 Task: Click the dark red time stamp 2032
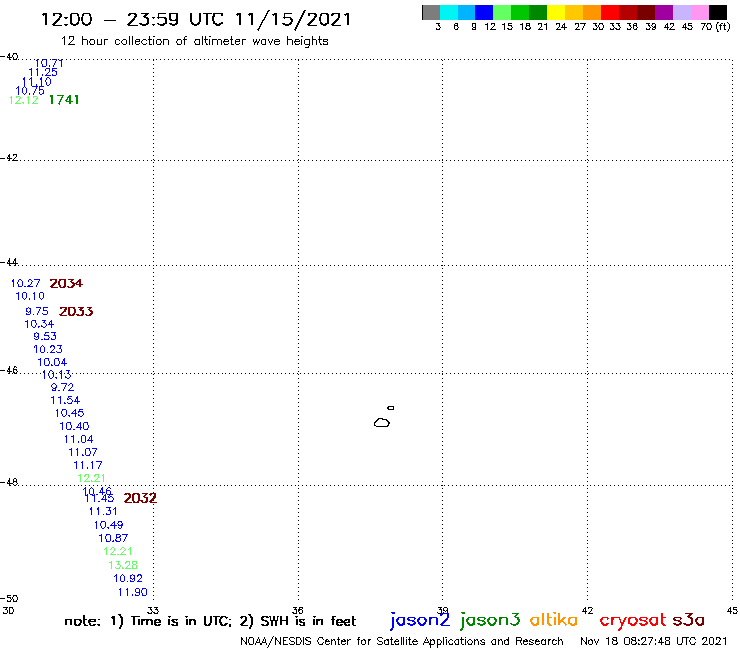[x=140, y=498]
